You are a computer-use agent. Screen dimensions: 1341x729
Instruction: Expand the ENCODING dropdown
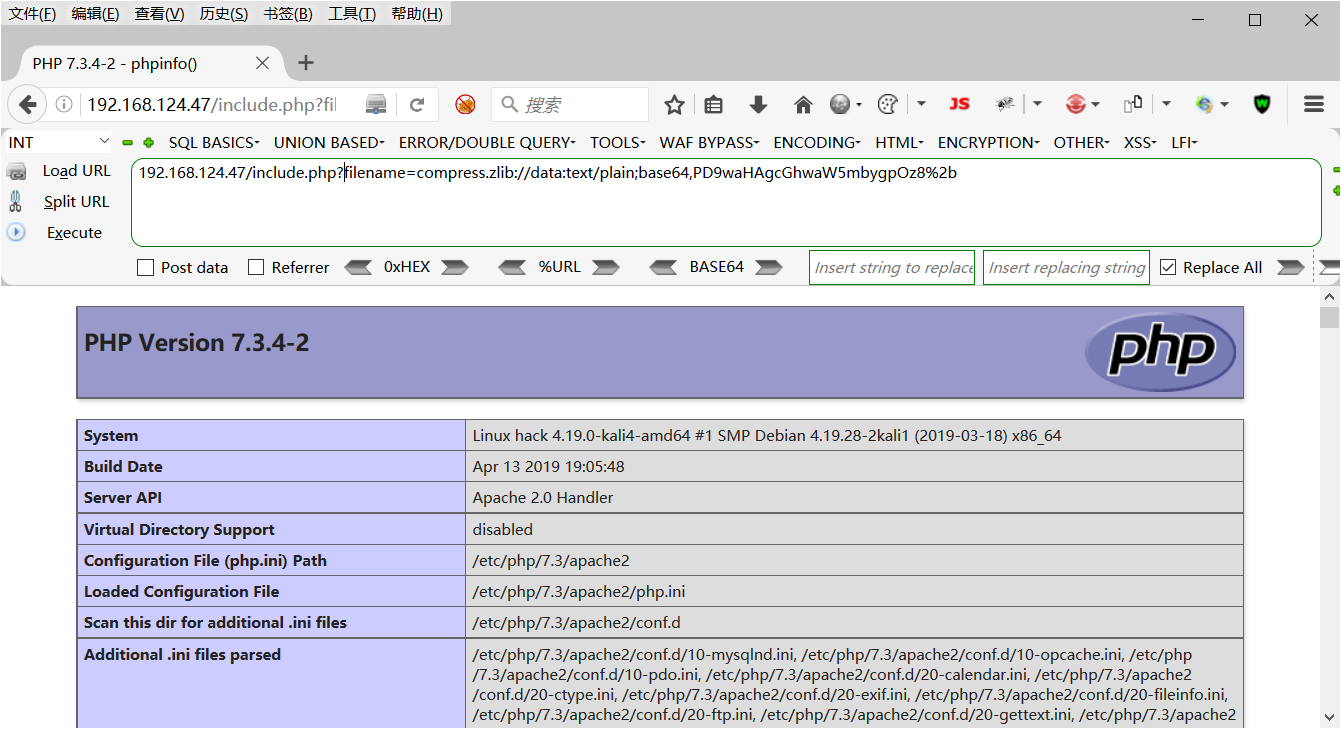pyautogui.click(x=818, y=143)
